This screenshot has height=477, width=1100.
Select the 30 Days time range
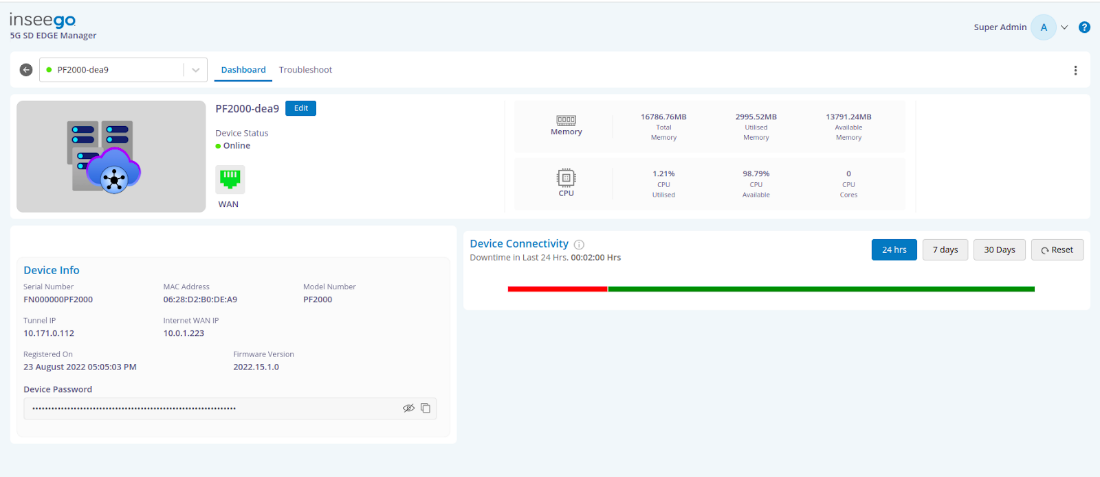point(1000,250)
